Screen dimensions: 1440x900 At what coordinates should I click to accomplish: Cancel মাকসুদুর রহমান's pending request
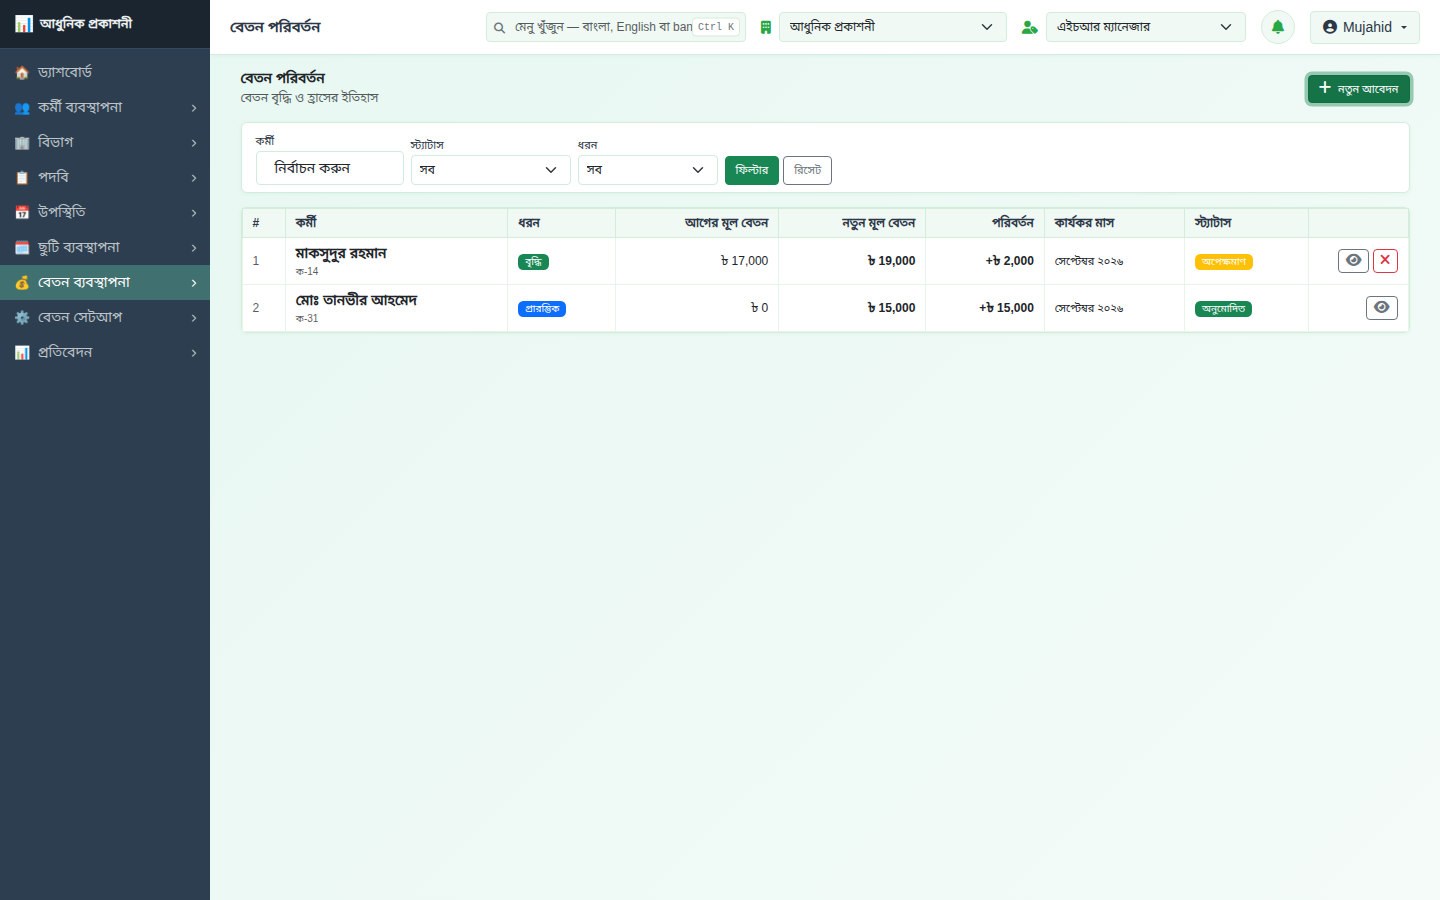pos(1385,261)
